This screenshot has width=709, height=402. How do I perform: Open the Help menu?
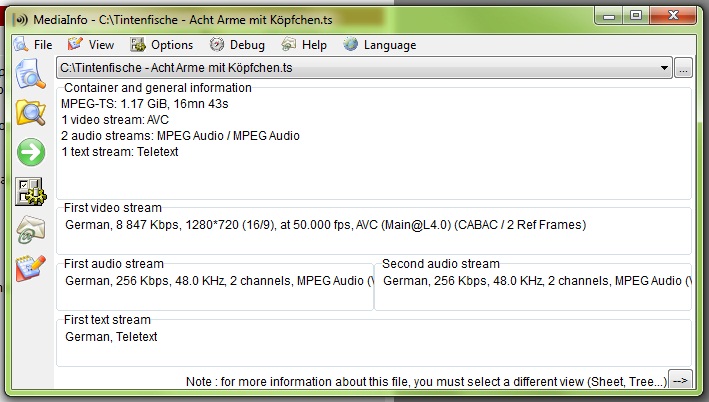point(304,45)
